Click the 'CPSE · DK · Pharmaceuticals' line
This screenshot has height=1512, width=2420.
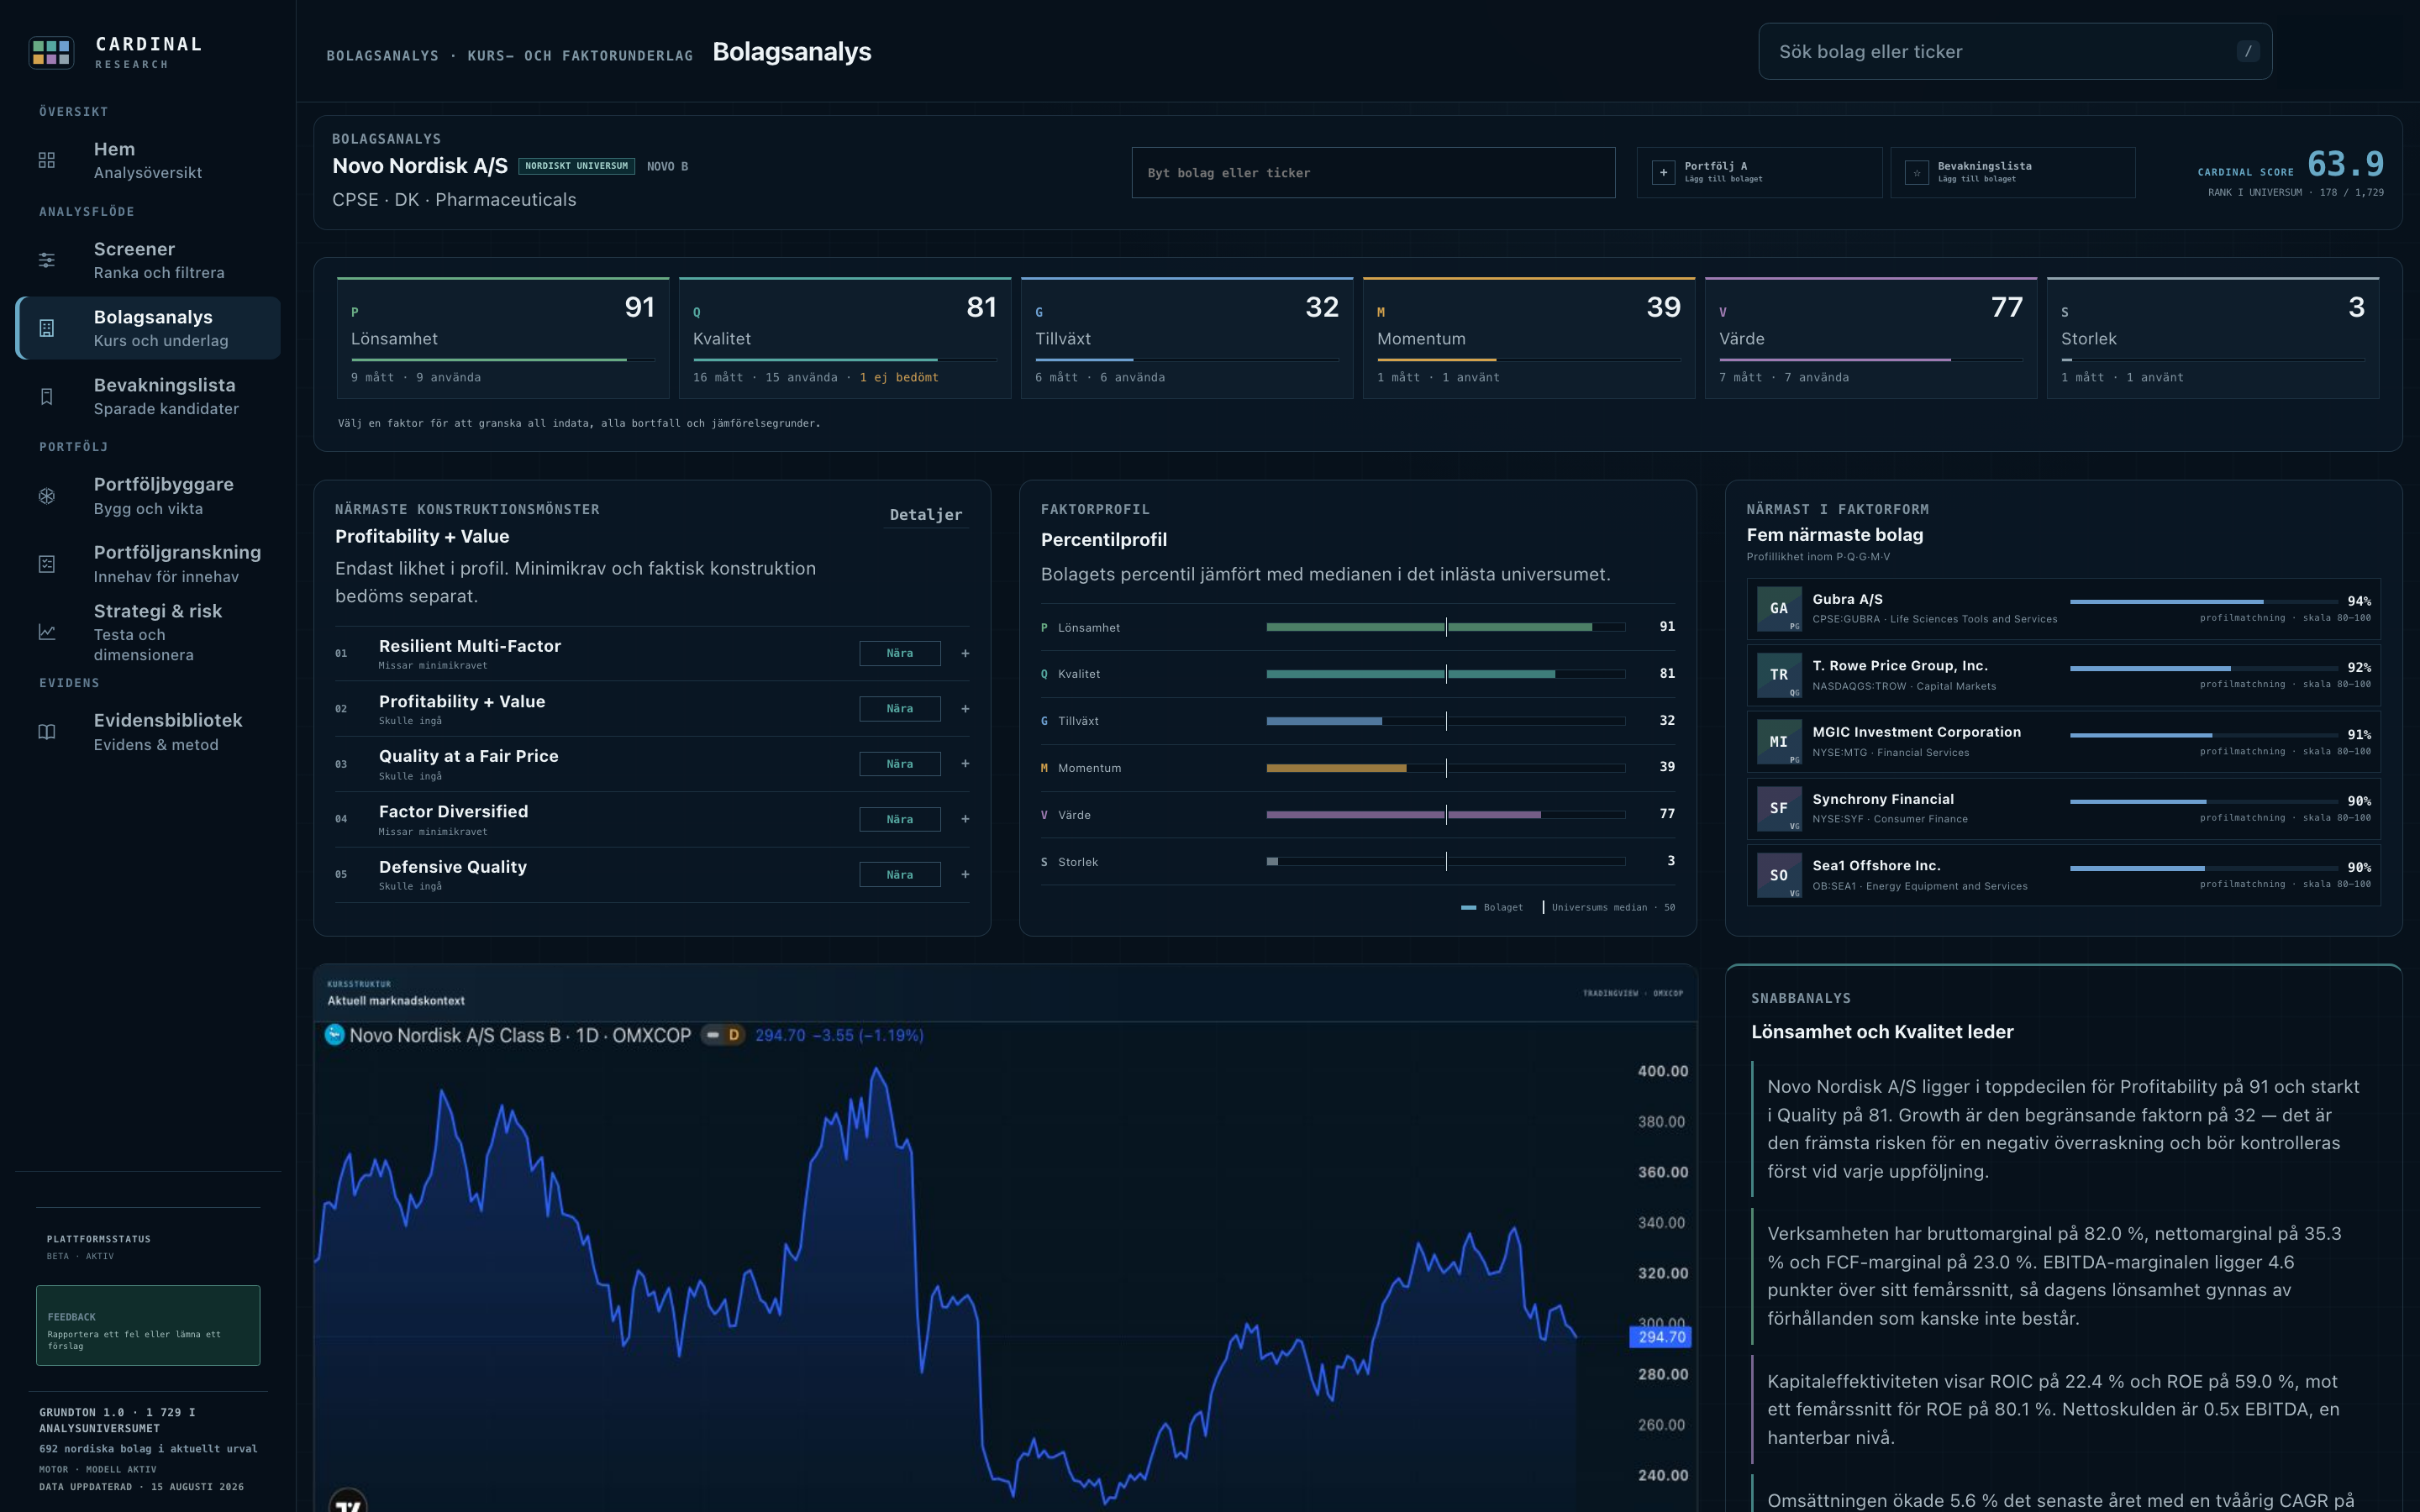(x=454, y=200)
